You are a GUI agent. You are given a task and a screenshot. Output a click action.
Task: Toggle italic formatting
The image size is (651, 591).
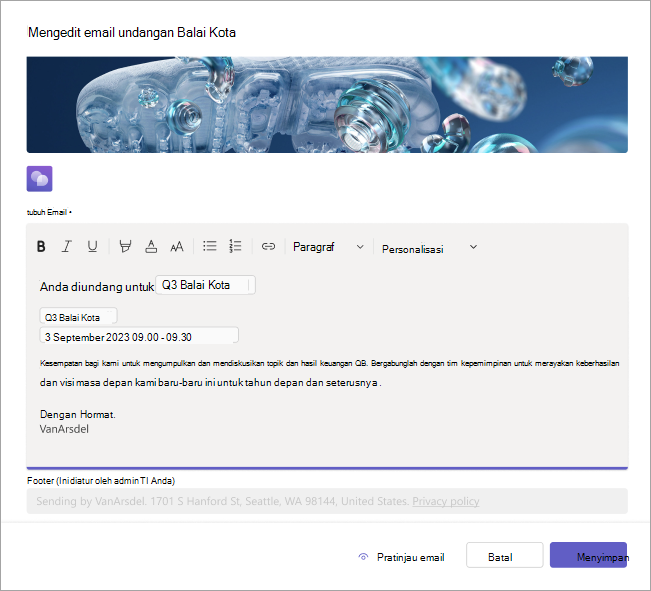(x=66, y=246)
